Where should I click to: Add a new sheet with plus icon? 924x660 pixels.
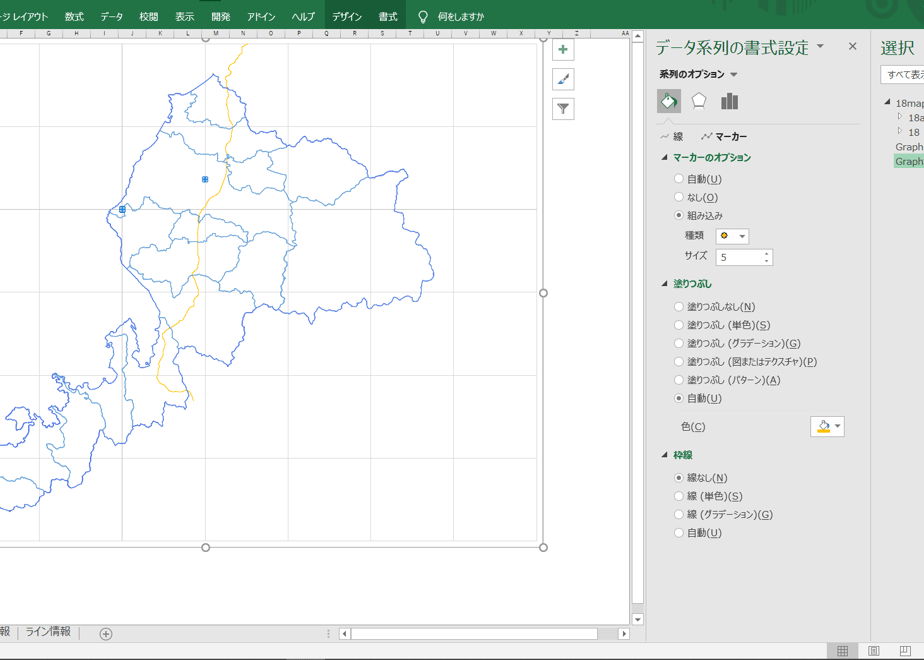106,634
